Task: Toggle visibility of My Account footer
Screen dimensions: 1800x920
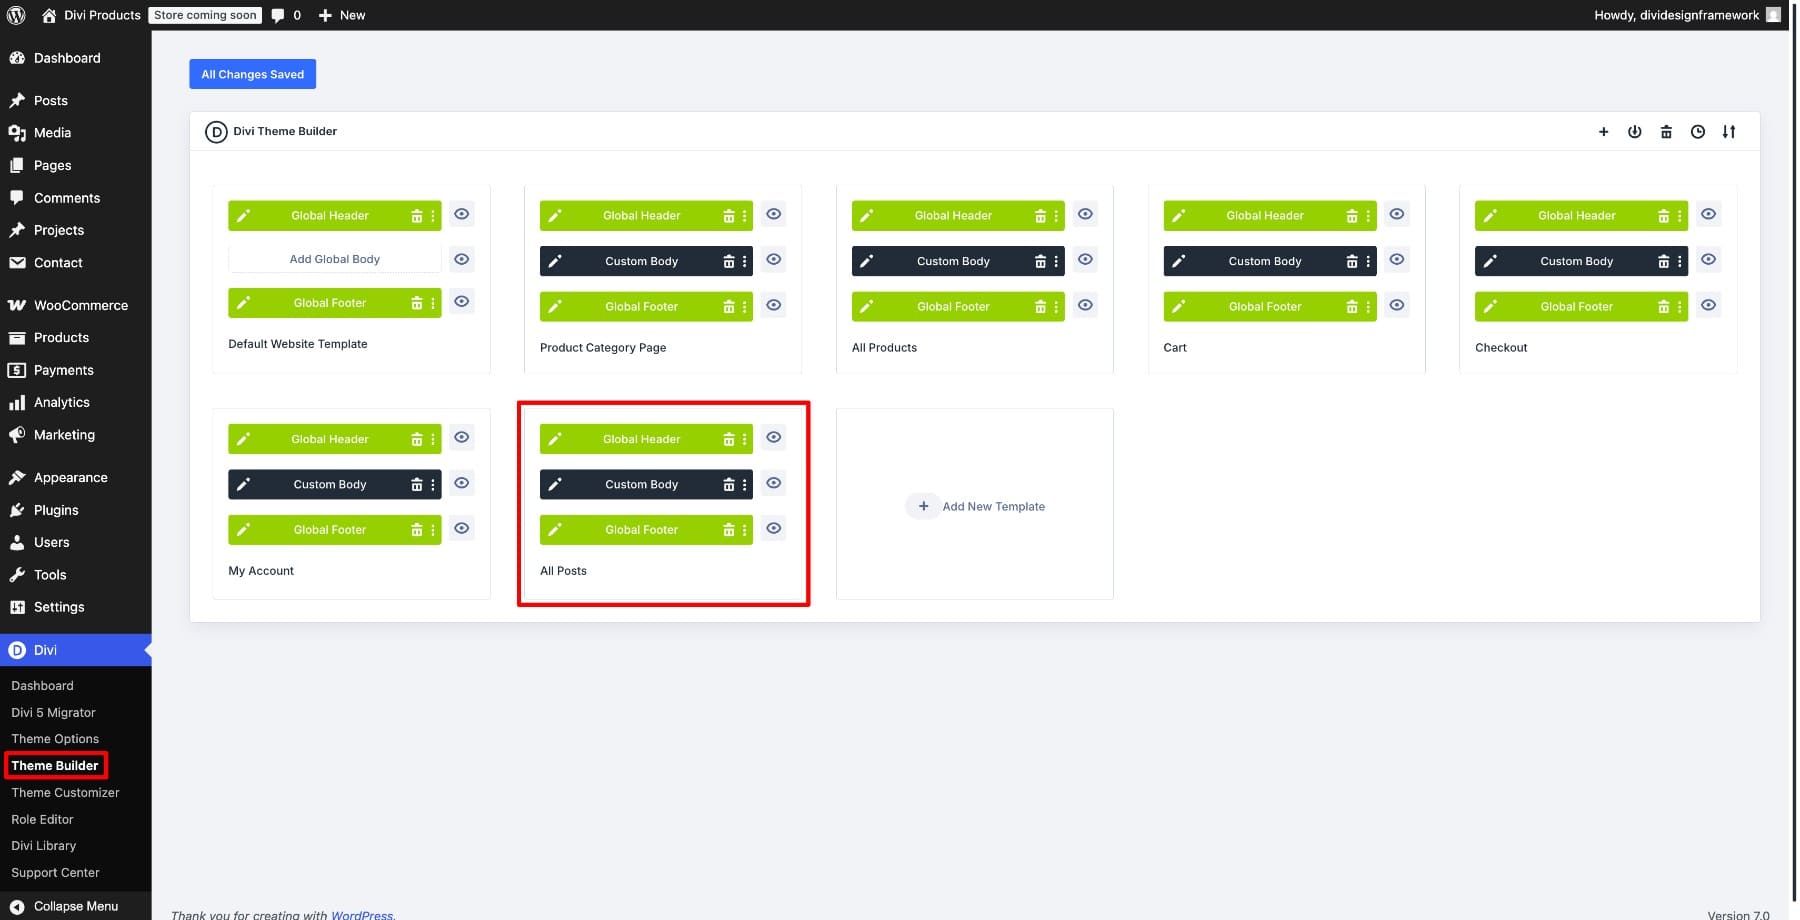Action: [462, 528]
